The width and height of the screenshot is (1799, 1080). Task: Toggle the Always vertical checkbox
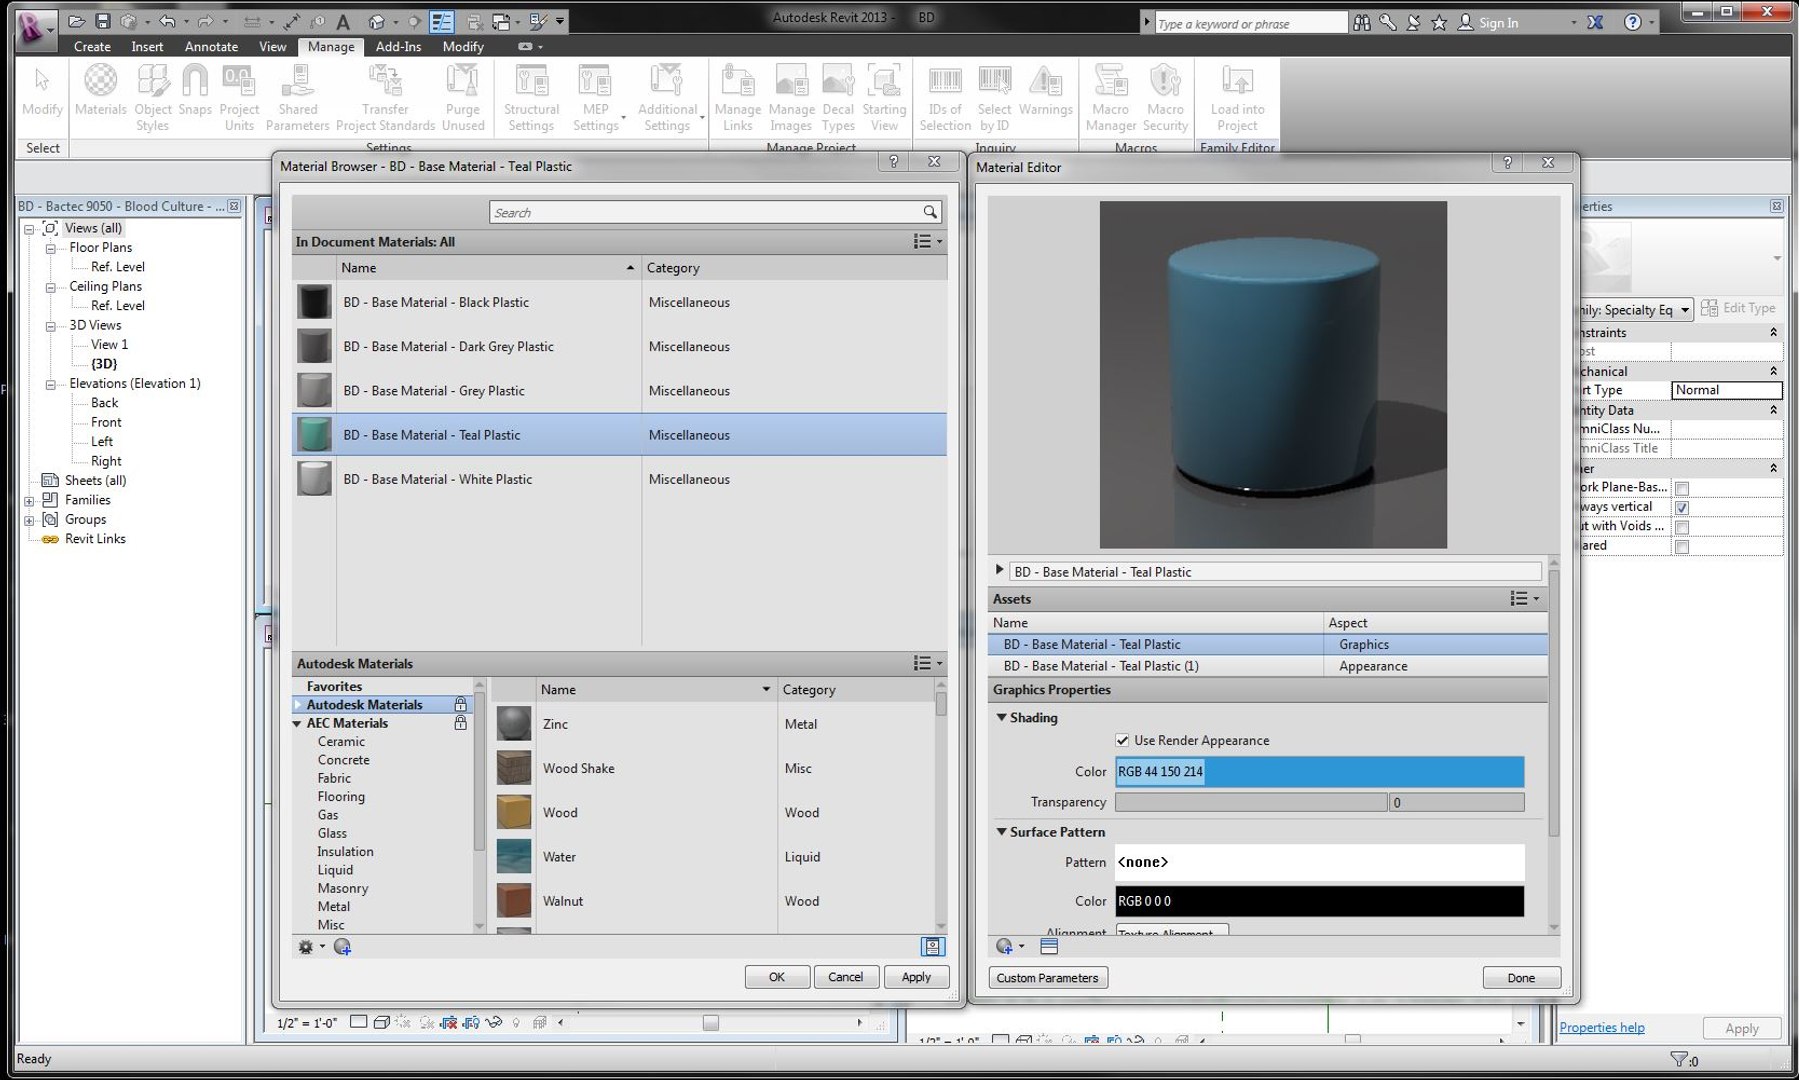1682,507
